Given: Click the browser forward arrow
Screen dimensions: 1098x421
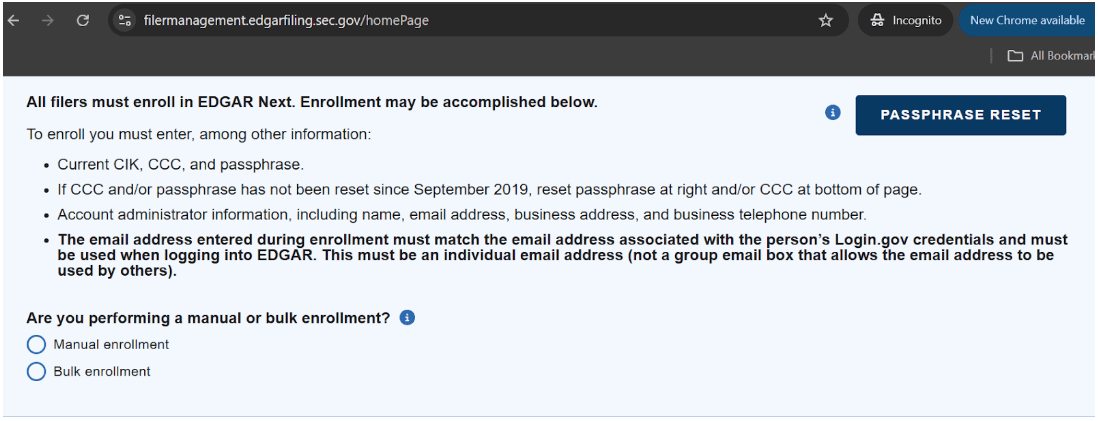Looking at the screenshot, I should pos(47,20).
